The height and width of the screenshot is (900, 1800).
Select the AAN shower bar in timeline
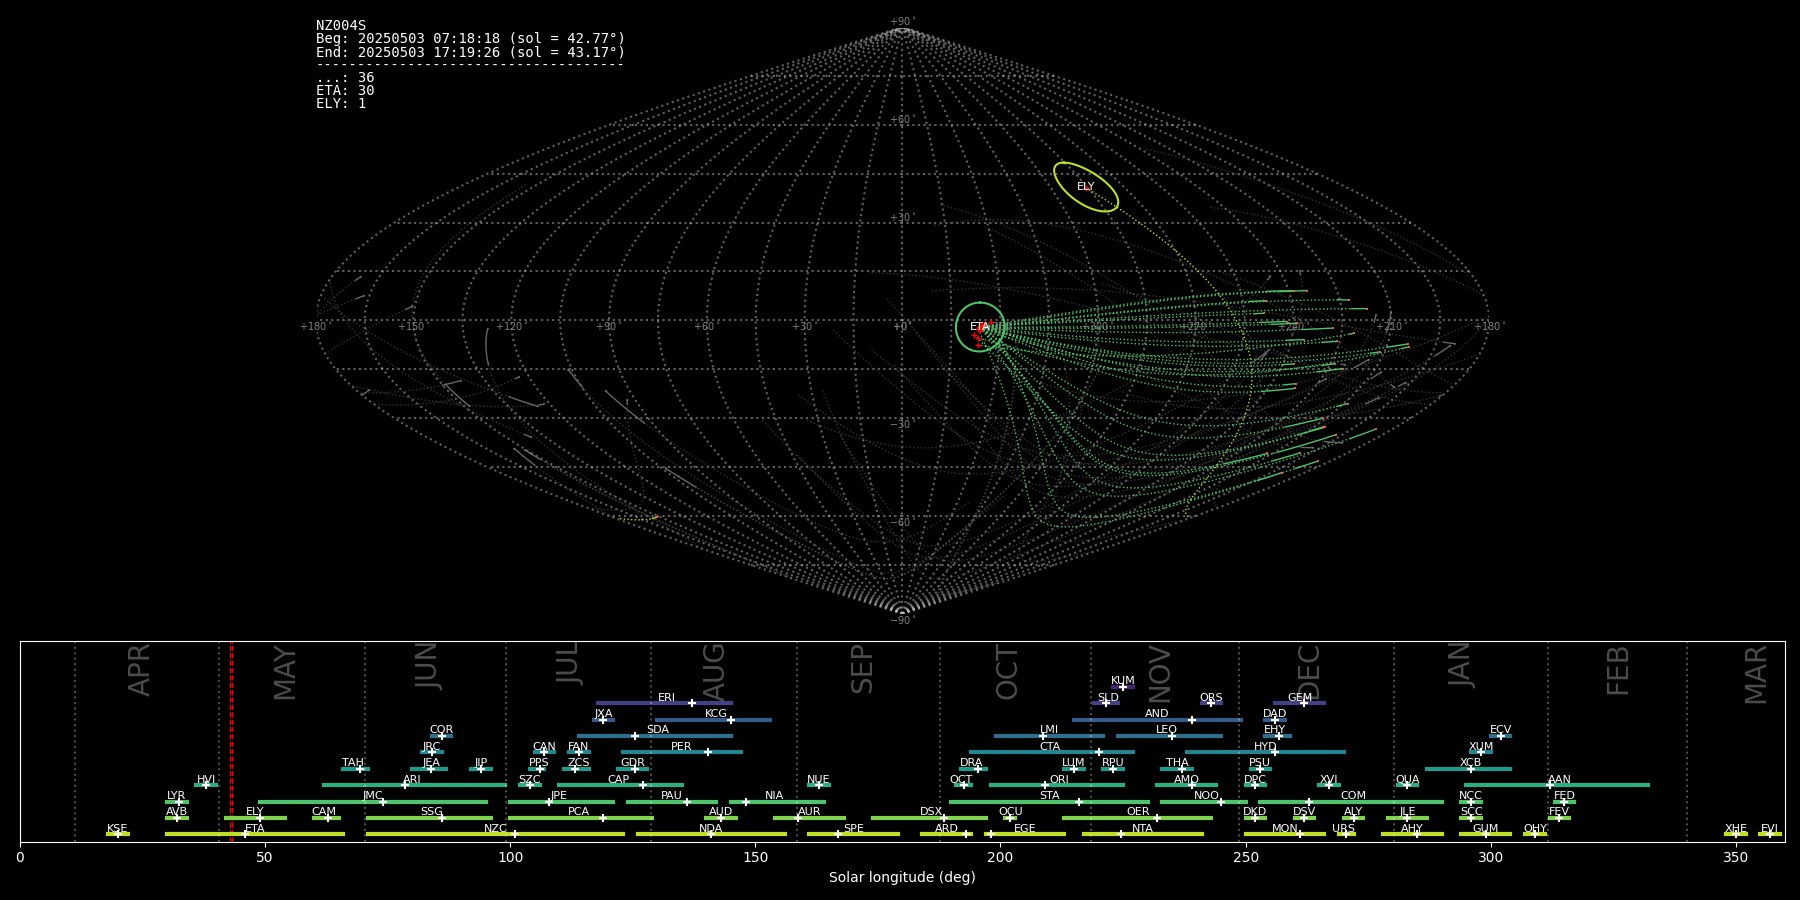click(1557, 785)
